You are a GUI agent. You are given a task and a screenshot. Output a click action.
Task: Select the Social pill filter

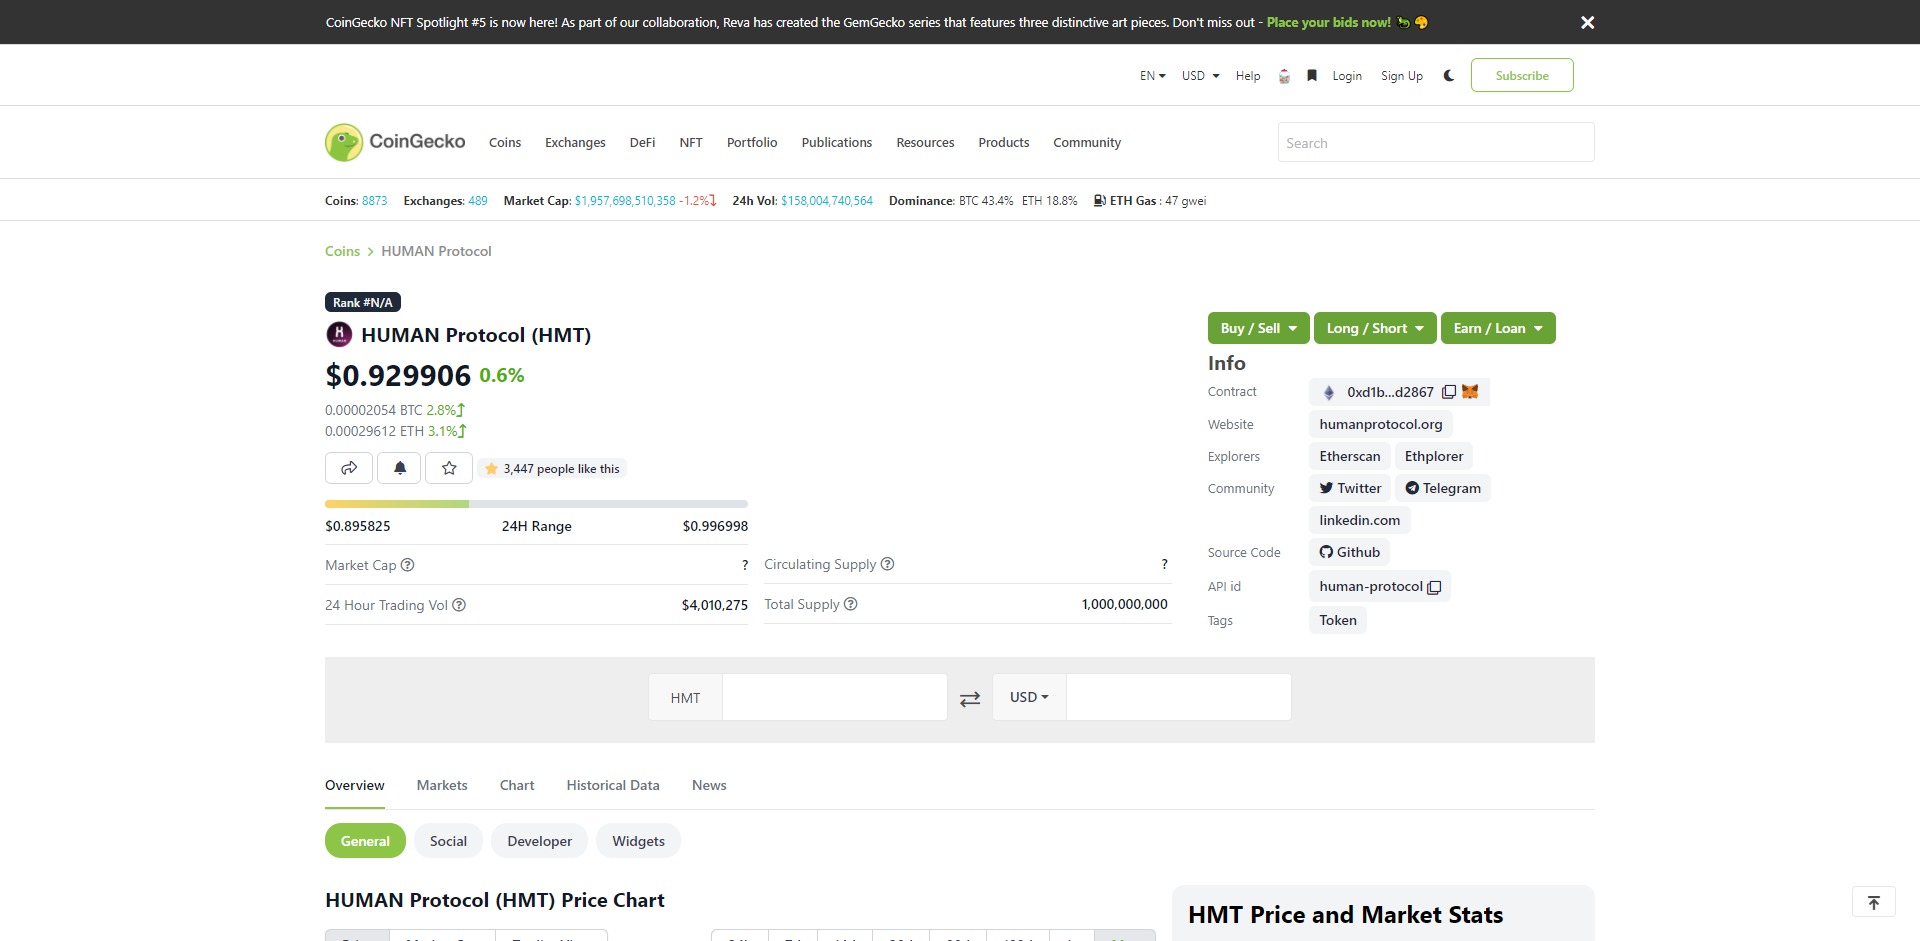coord(448,841)
